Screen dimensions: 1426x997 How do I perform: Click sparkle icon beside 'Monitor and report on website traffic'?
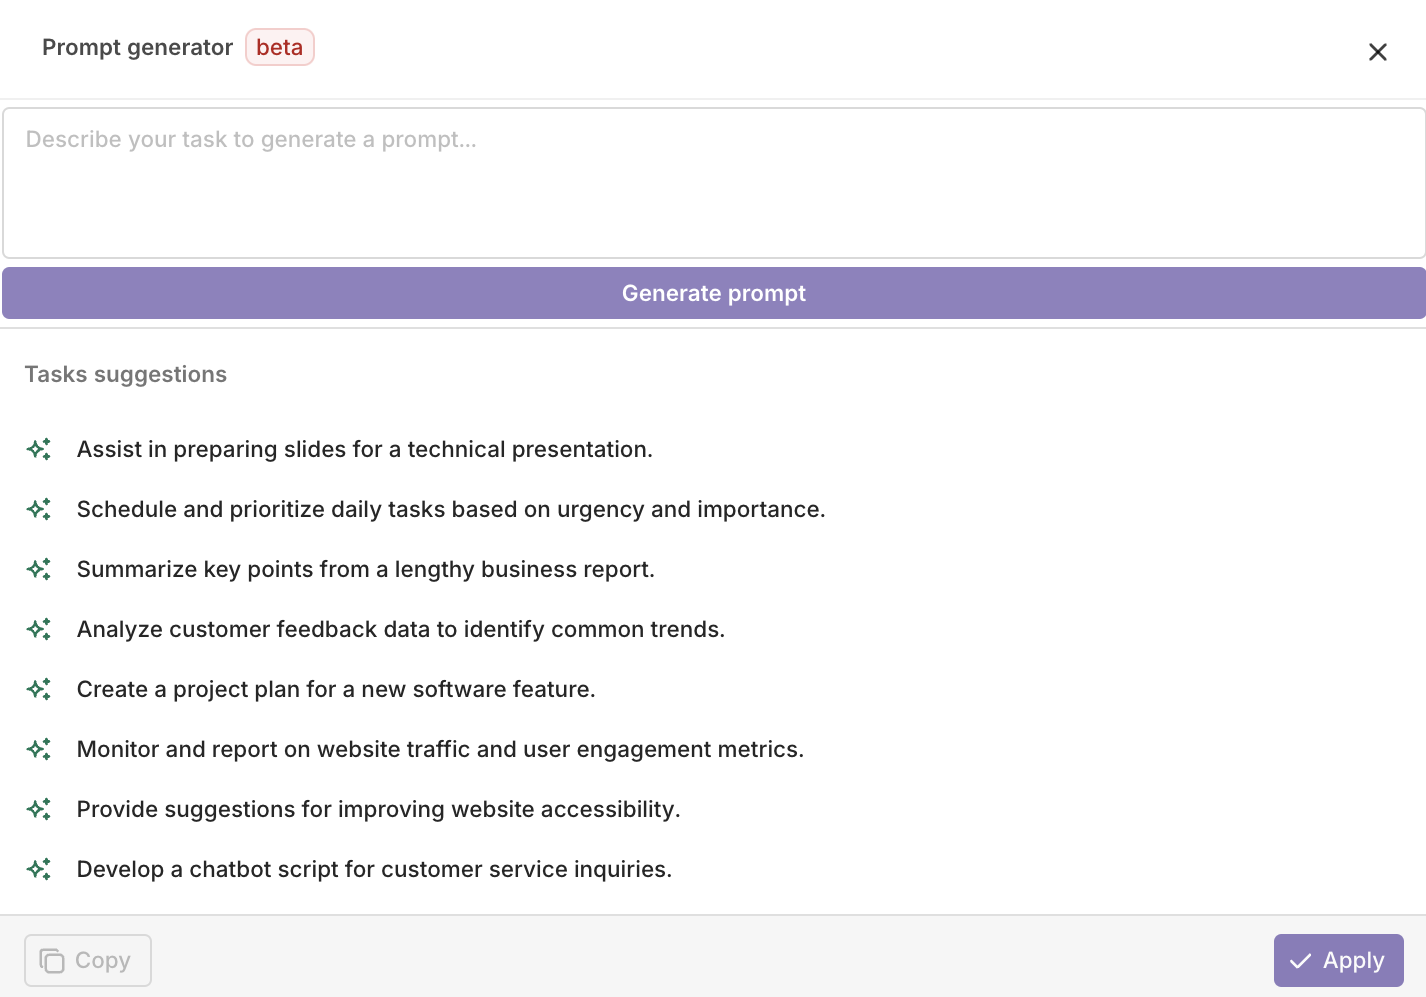pyautogui.click(x=39, y=749)
